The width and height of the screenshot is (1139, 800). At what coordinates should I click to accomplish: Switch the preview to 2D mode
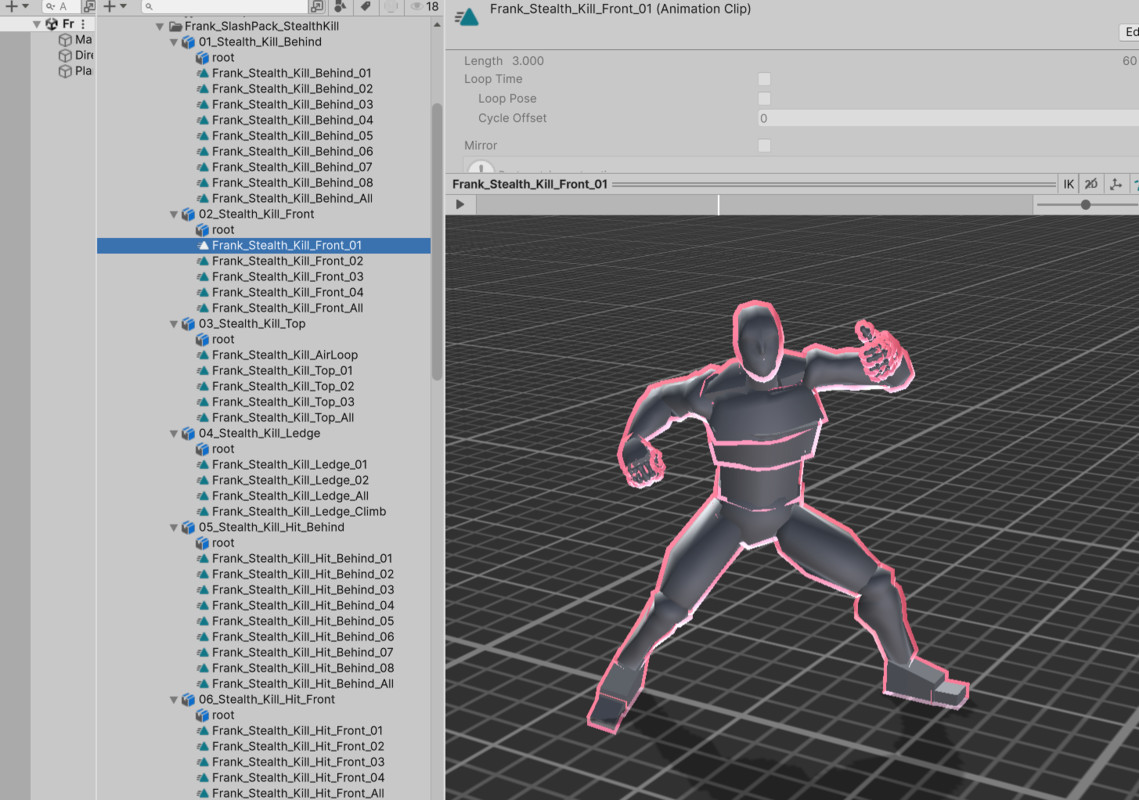(x=1091, y=183)
